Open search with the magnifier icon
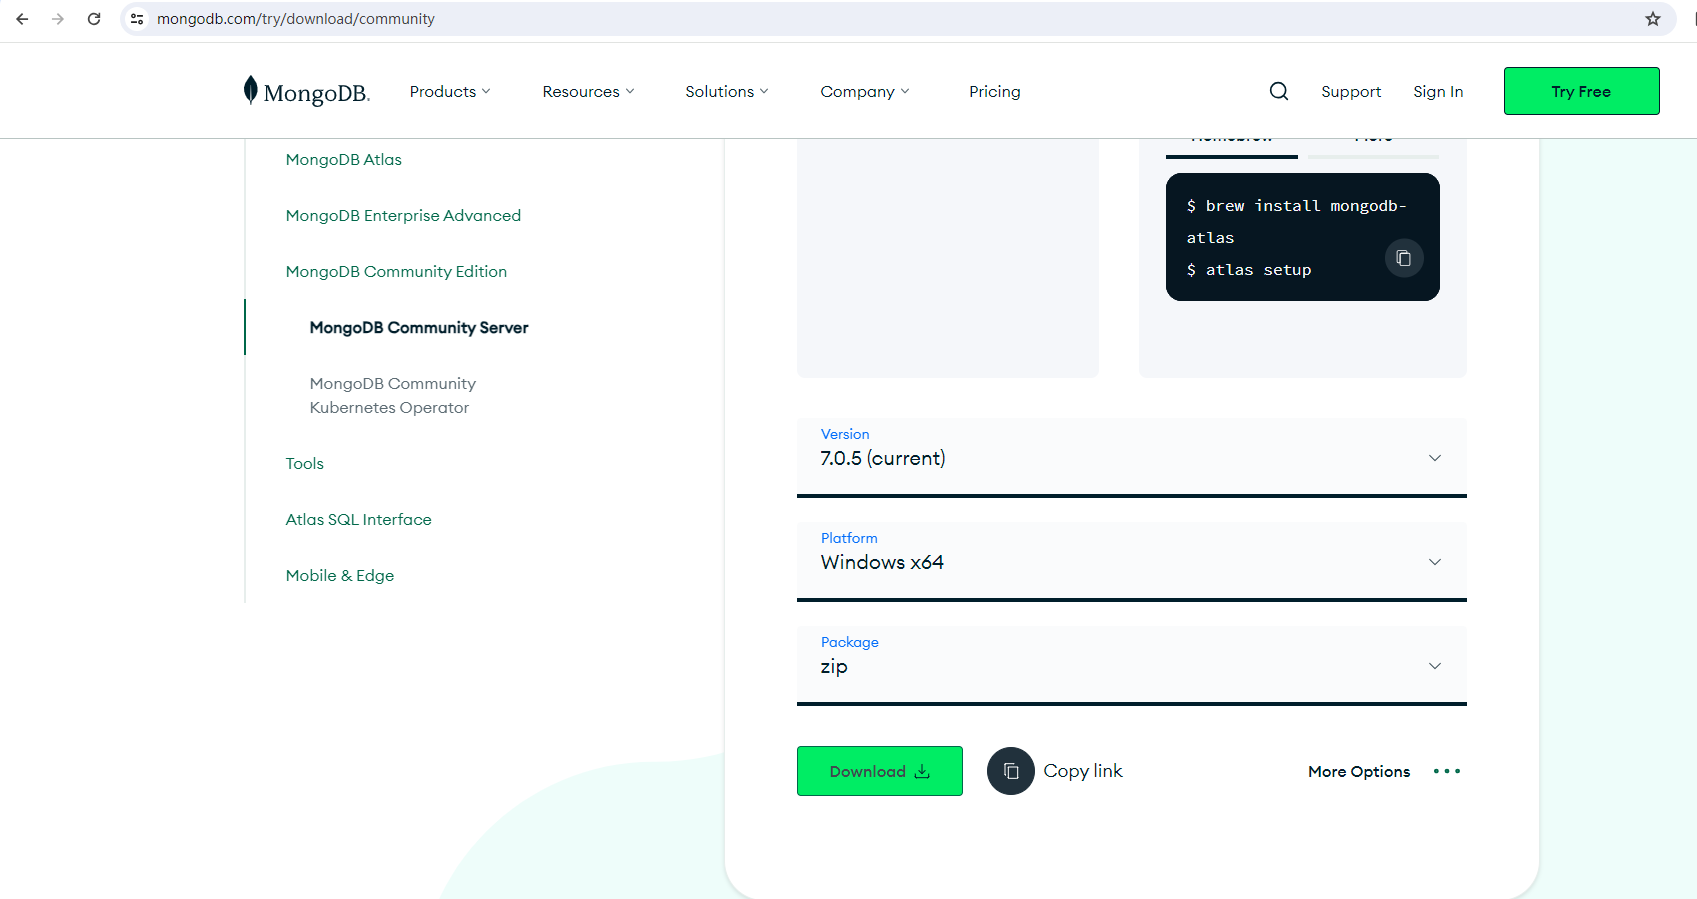Viewport: 1697px width, 899px height. 1279,91
